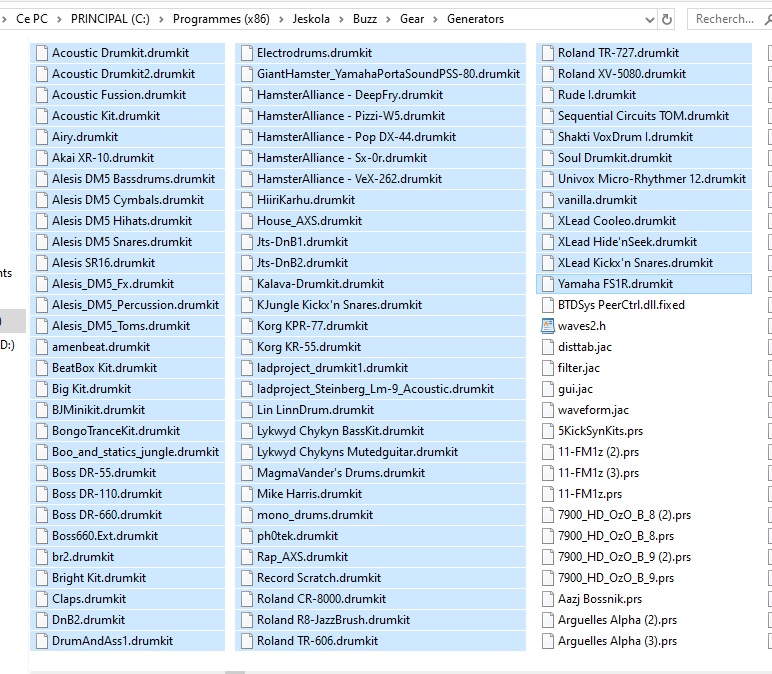Click the file icon of DrumAndAss1.drumkit

42,641
